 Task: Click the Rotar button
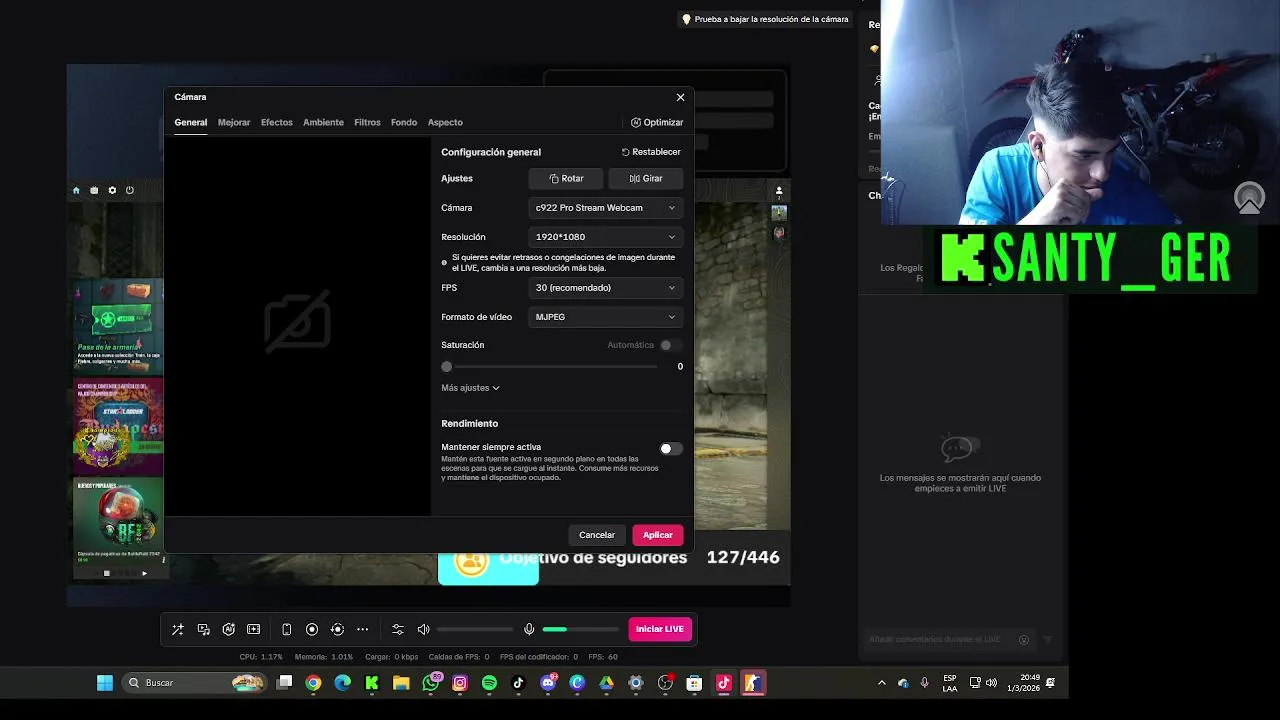(x=566, y=179)
